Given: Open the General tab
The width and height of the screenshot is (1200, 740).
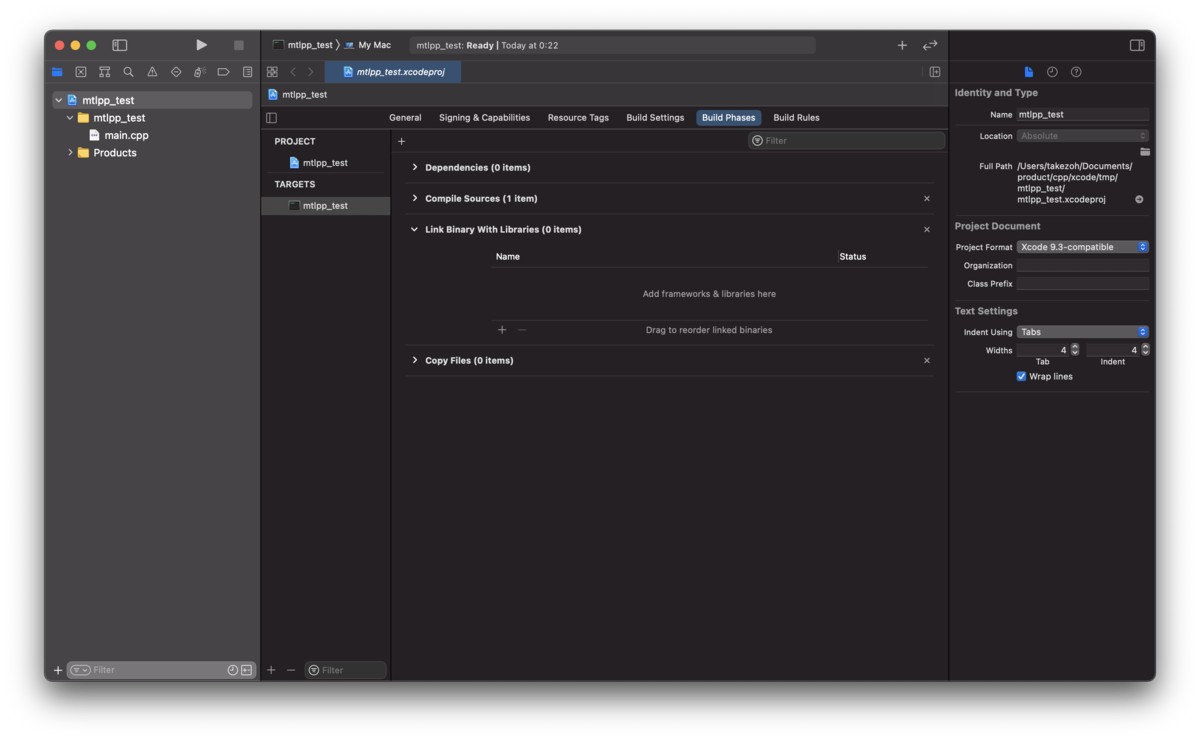Looking at the screenshot, I should coord(405,118).
